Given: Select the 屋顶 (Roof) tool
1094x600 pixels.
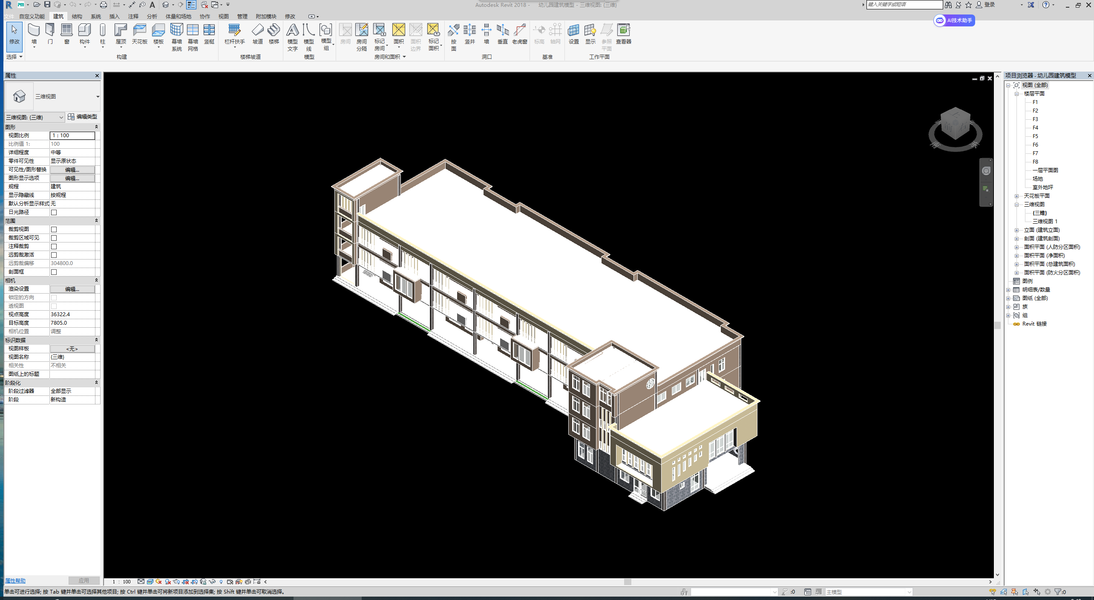Looking at the screenshot, I should pos(121,34).
